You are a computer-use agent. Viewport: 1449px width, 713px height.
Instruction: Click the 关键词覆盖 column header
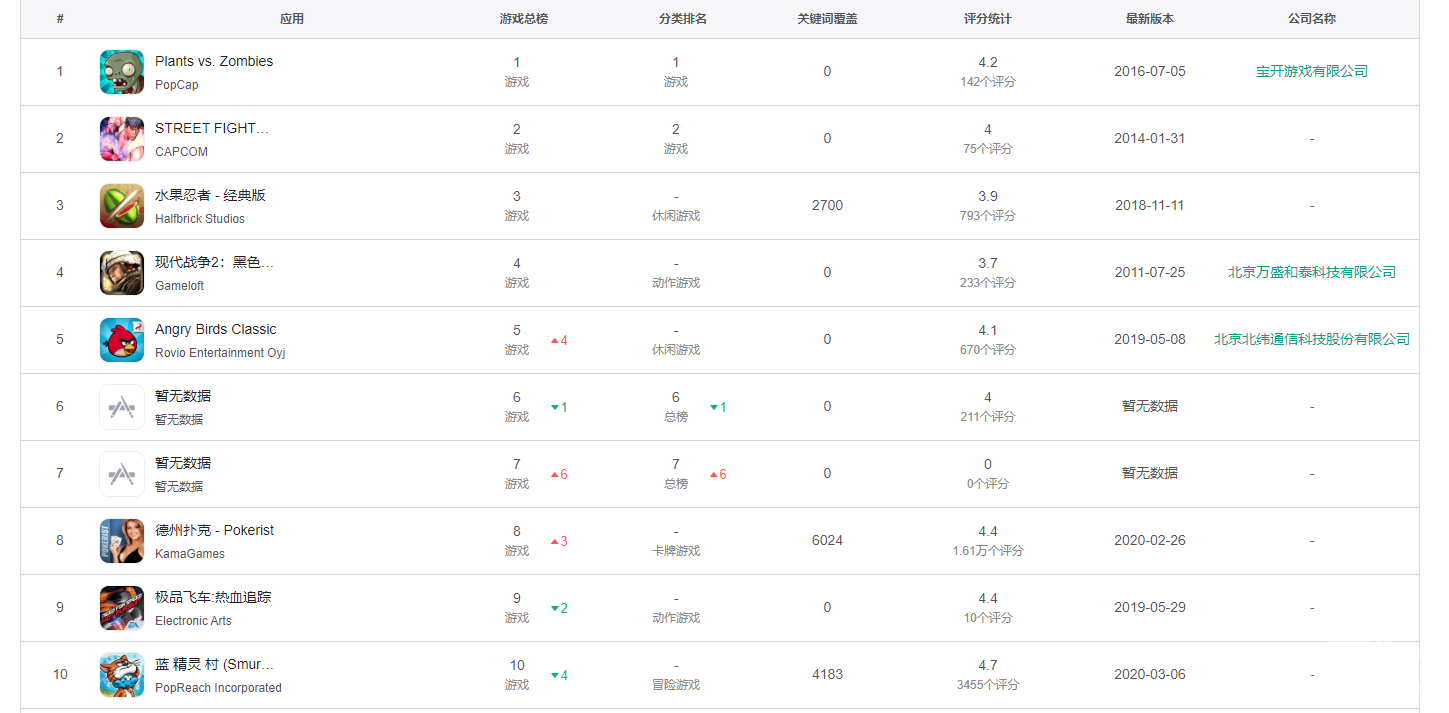tap(827, 19)
